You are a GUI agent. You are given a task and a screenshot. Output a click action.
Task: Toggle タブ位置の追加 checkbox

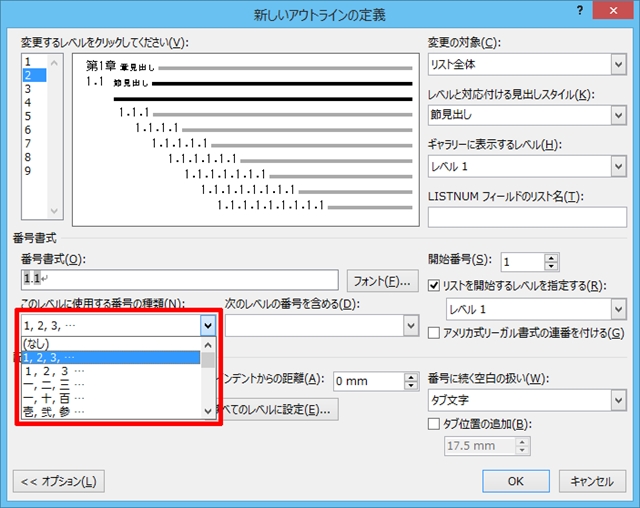click(434, 424)
